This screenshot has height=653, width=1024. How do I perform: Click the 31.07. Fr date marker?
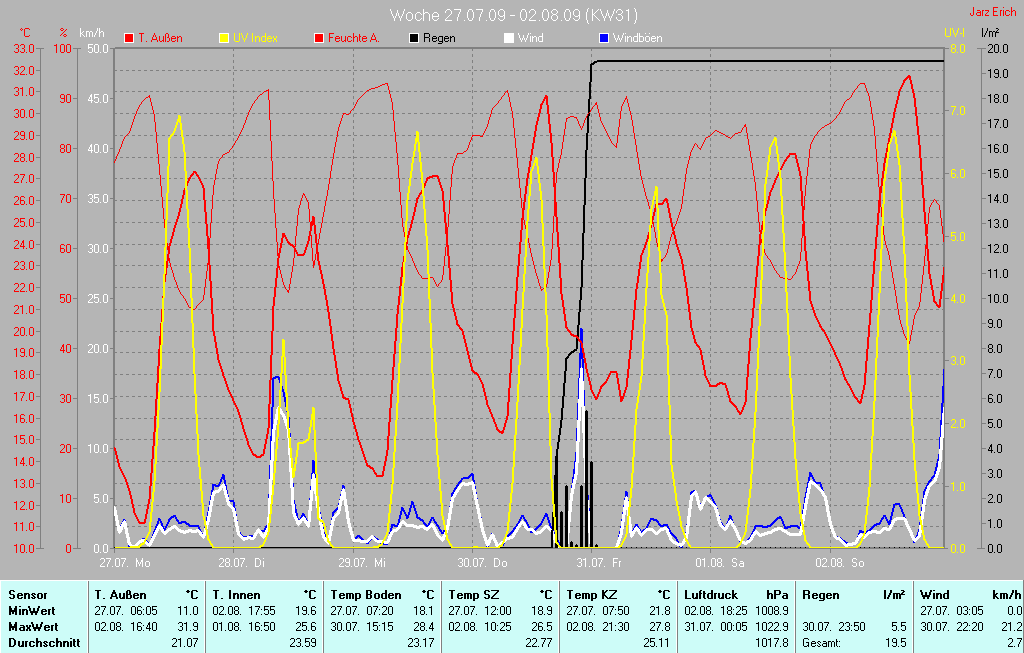click(598, 562)
